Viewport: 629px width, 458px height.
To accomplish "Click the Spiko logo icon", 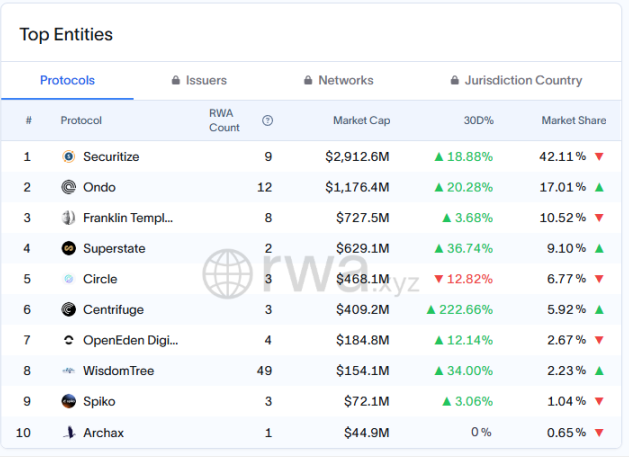I will [69, 401].
